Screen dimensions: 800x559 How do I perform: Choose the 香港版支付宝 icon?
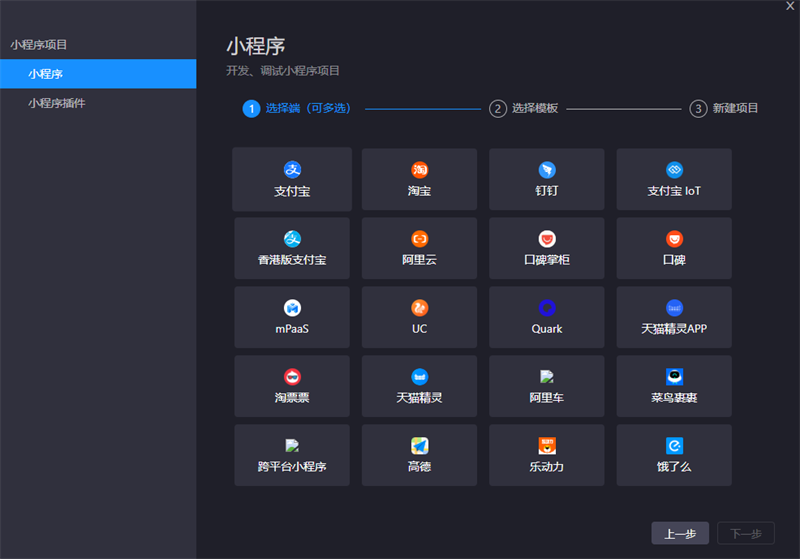click(292, 239)
